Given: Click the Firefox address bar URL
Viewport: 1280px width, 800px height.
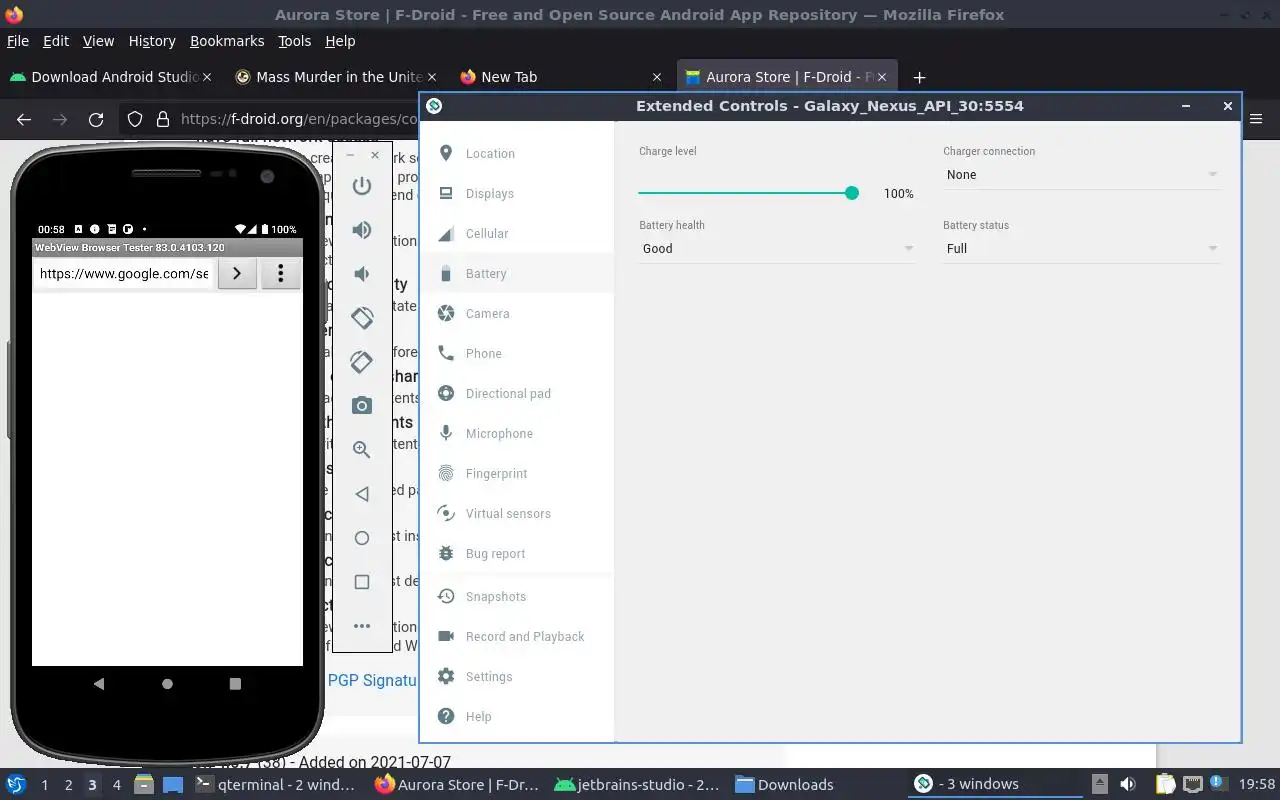Looking at the screenshot, I should pyautogui.click(x=299, y=120).
